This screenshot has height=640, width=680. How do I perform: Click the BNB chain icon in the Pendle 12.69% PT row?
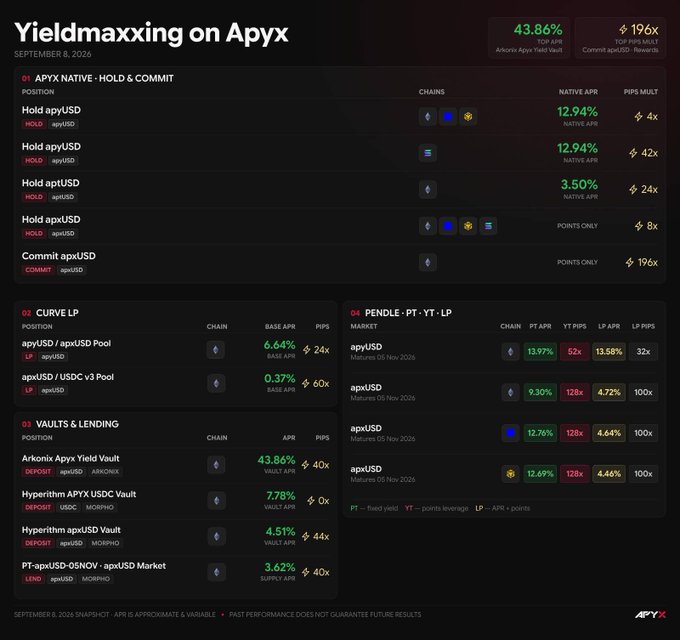coord(510,474)
